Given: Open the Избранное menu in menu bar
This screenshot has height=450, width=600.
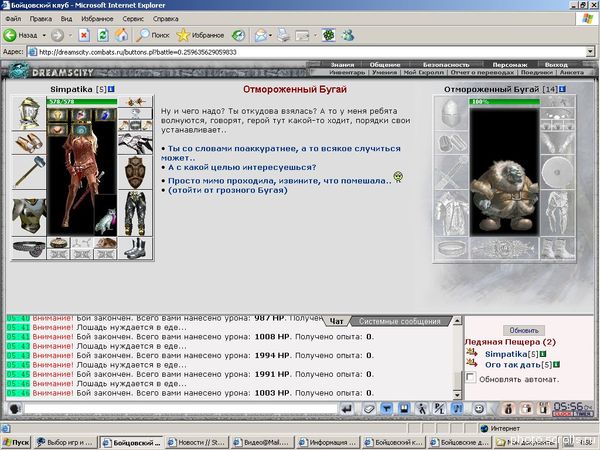Looking at the screenshot, I should click(x=97, y=18).
